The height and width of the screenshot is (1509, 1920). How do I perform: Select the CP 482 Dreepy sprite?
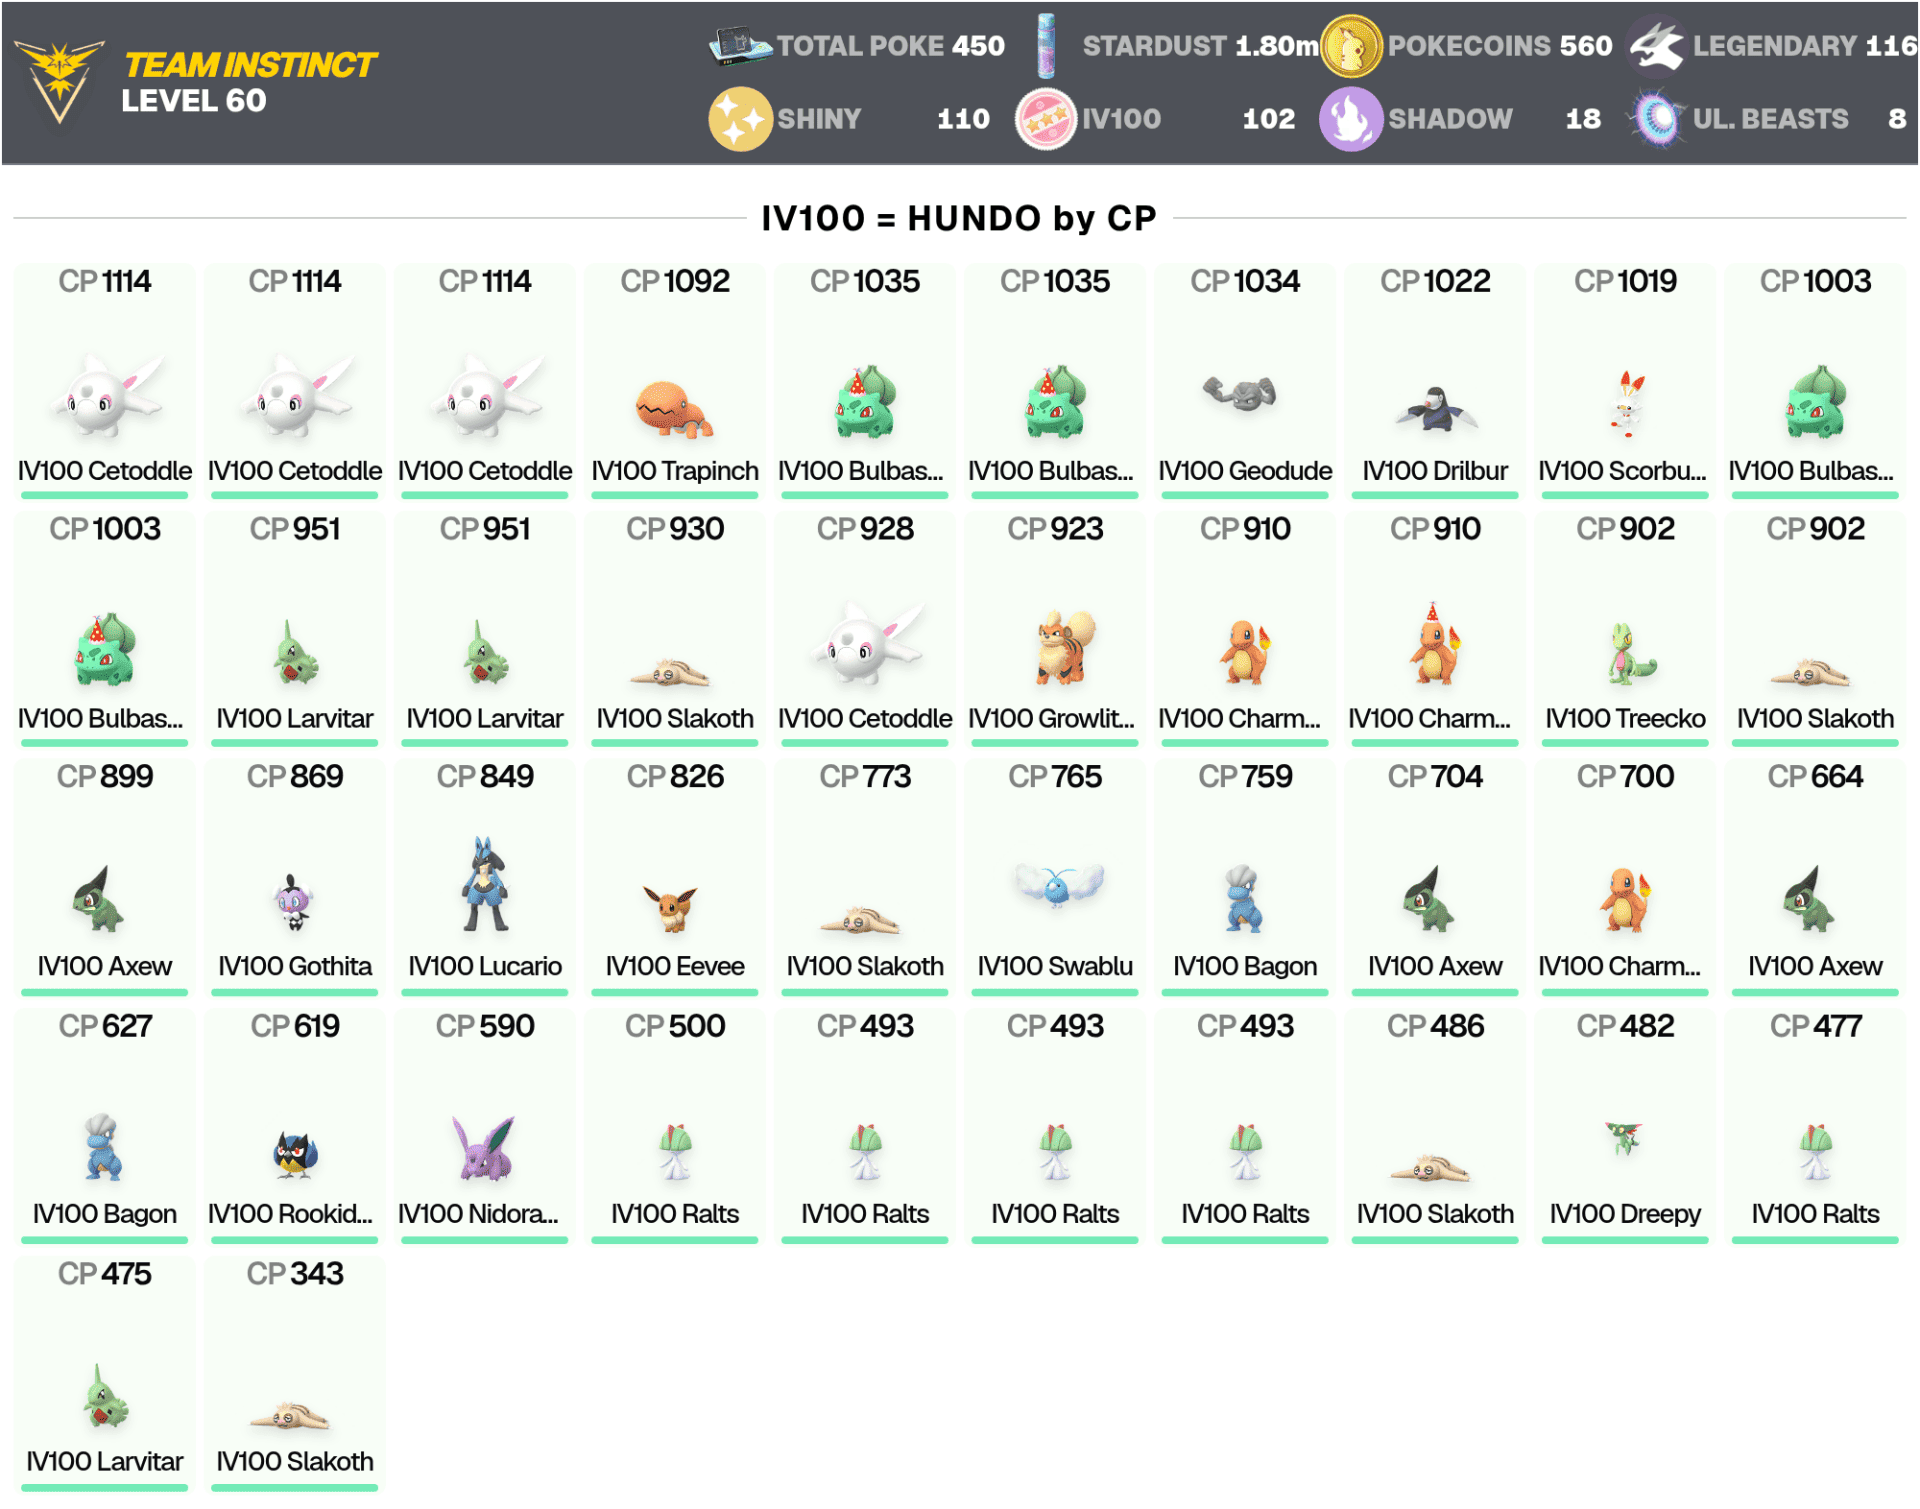(1624, 1137)
